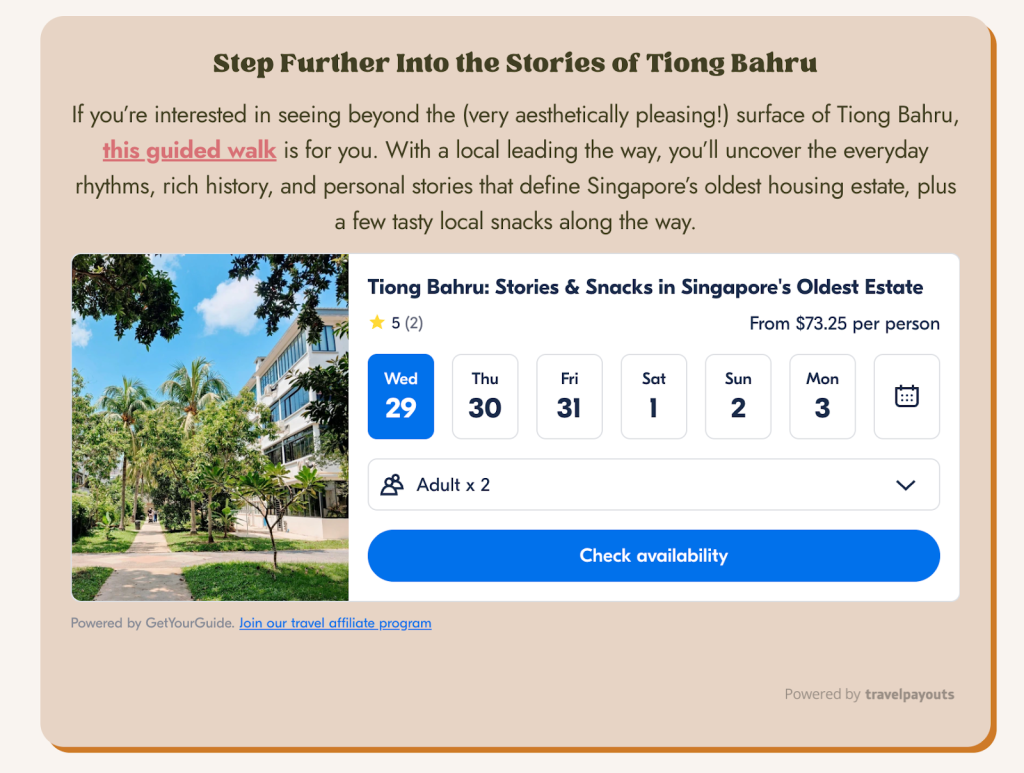Choose Mon 3 date
The width and height of the screenshot is (1024, 773).
pyautogui.click(x=822, y=396)
